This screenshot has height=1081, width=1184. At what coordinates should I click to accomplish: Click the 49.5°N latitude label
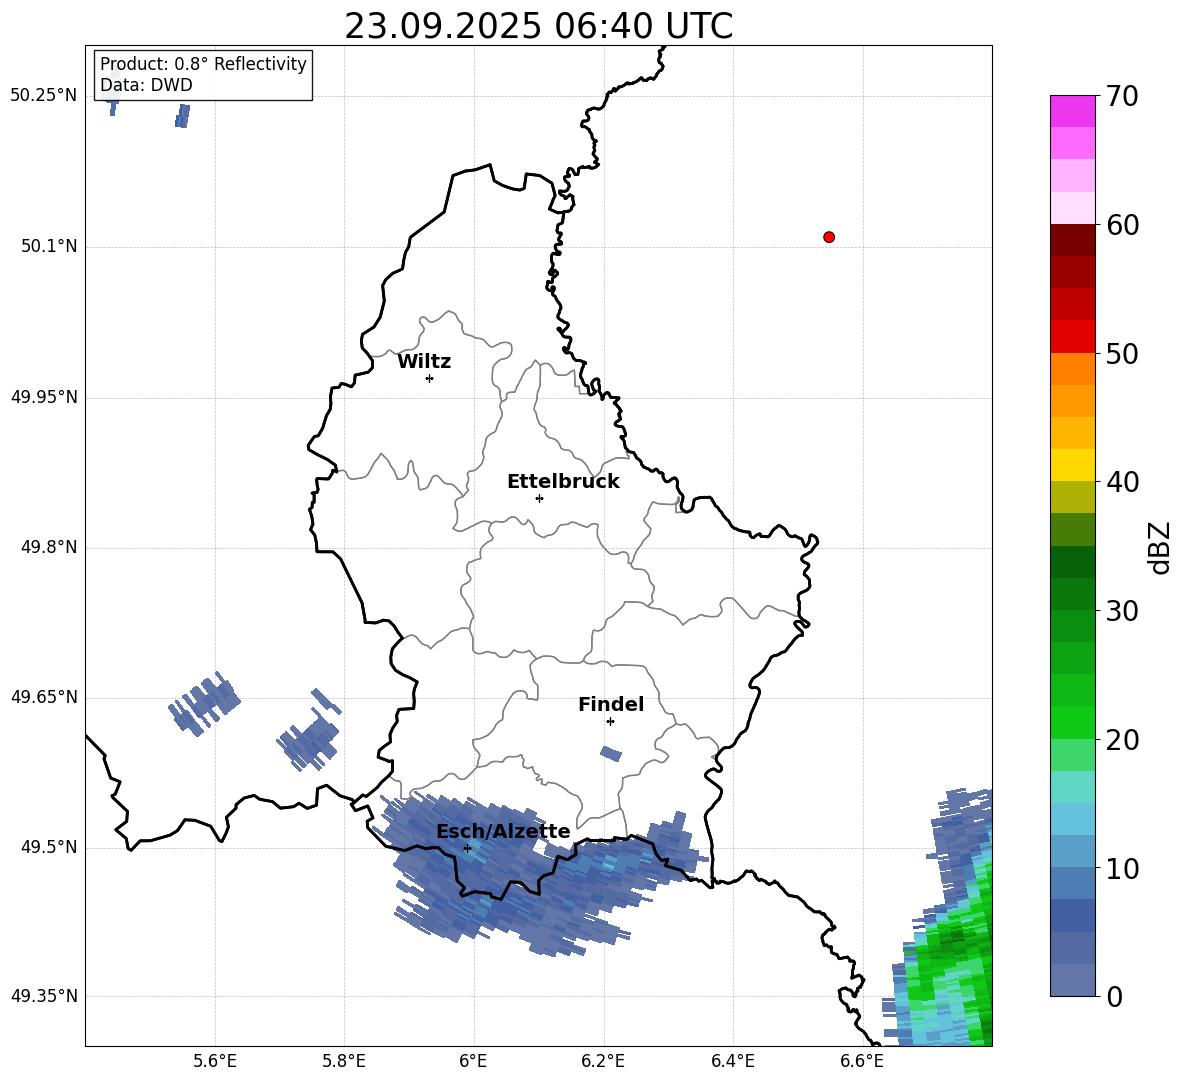click(x=49, y=847)
